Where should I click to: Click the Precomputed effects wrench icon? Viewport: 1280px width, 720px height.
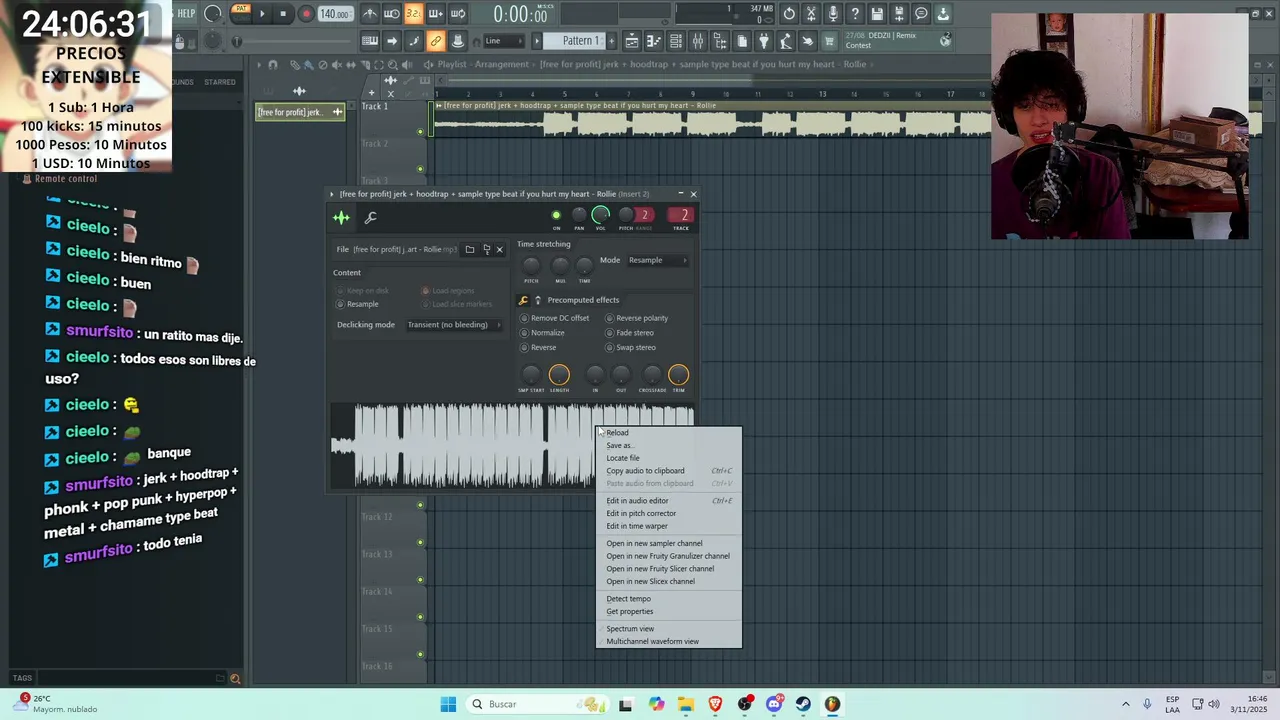523,300
